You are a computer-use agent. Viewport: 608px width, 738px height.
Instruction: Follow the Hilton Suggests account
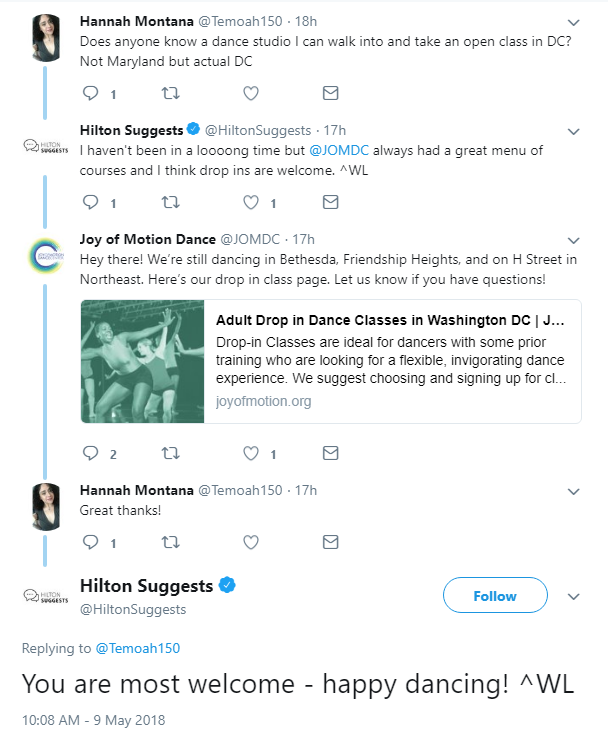coord(495,596)
